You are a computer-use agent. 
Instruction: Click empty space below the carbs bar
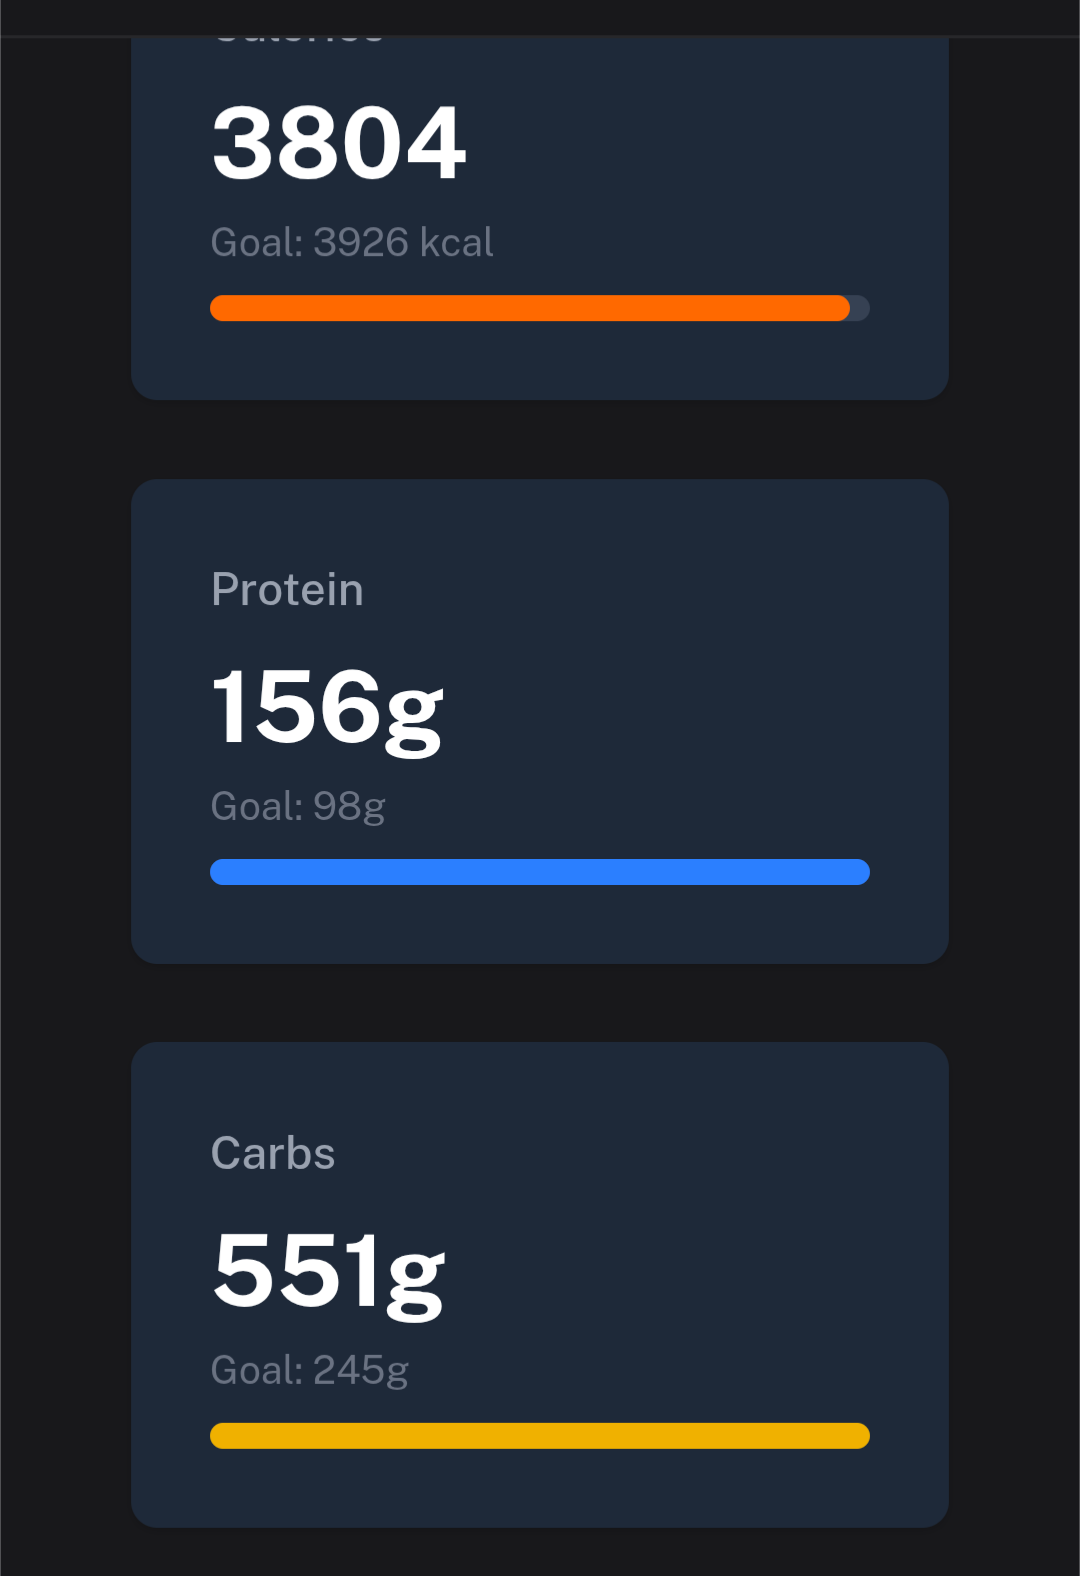tap(540, 1488)
